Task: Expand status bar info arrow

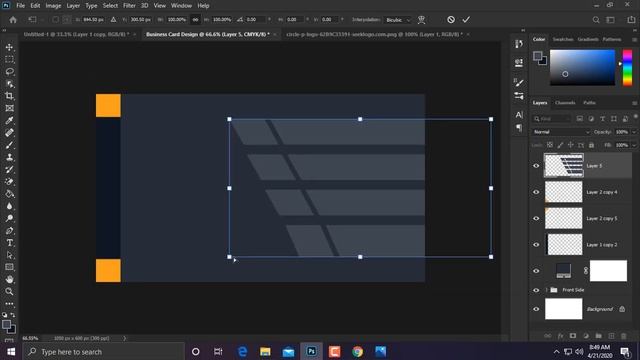Action: pyautogui.click(x=125, y=338)
